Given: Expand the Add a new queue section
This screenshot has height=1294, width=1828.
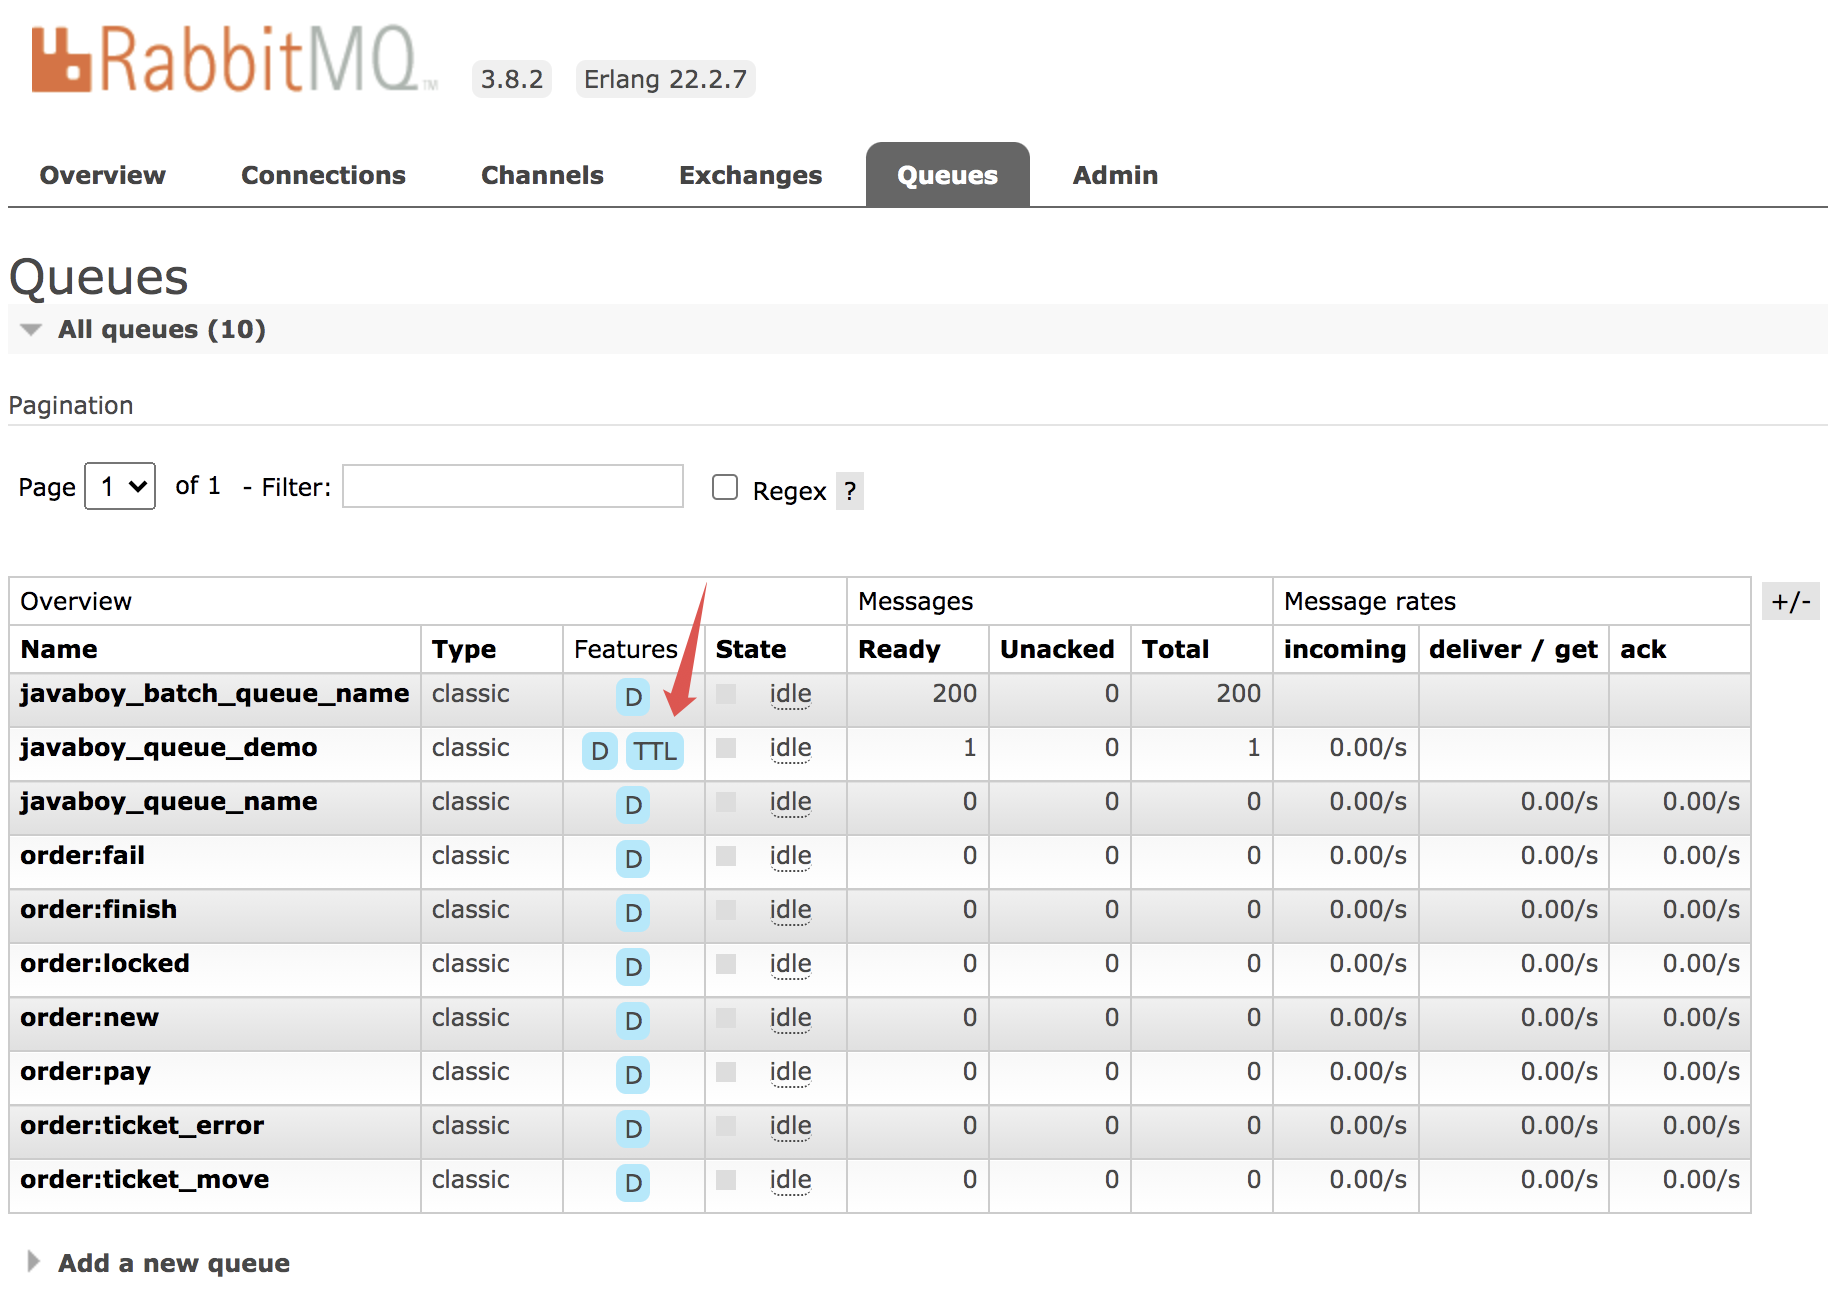Looking at the screenshot, I should point(172,1262).
